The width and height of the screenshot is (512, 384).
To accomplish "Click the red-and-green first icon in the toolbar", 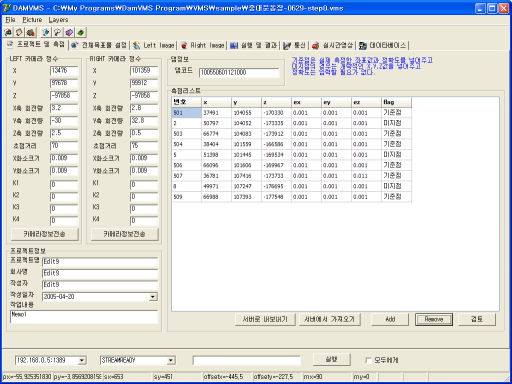I will point(8,32).
